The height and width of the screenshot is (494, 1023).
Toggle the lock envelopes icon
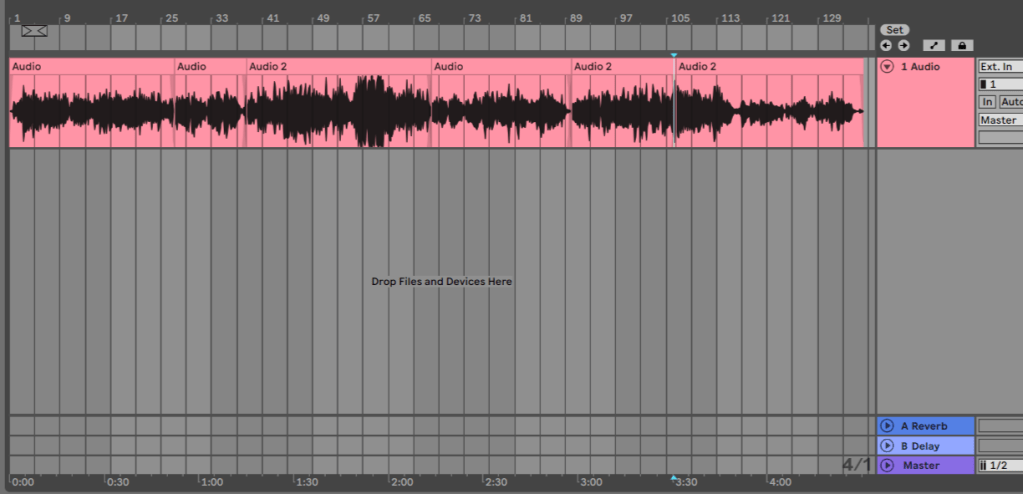[x=961, y=45]
